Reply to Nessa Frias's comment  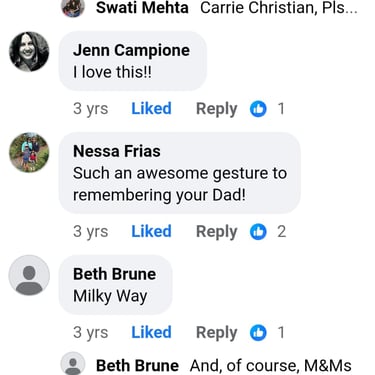pyautogui.click(x=217, y=232)
